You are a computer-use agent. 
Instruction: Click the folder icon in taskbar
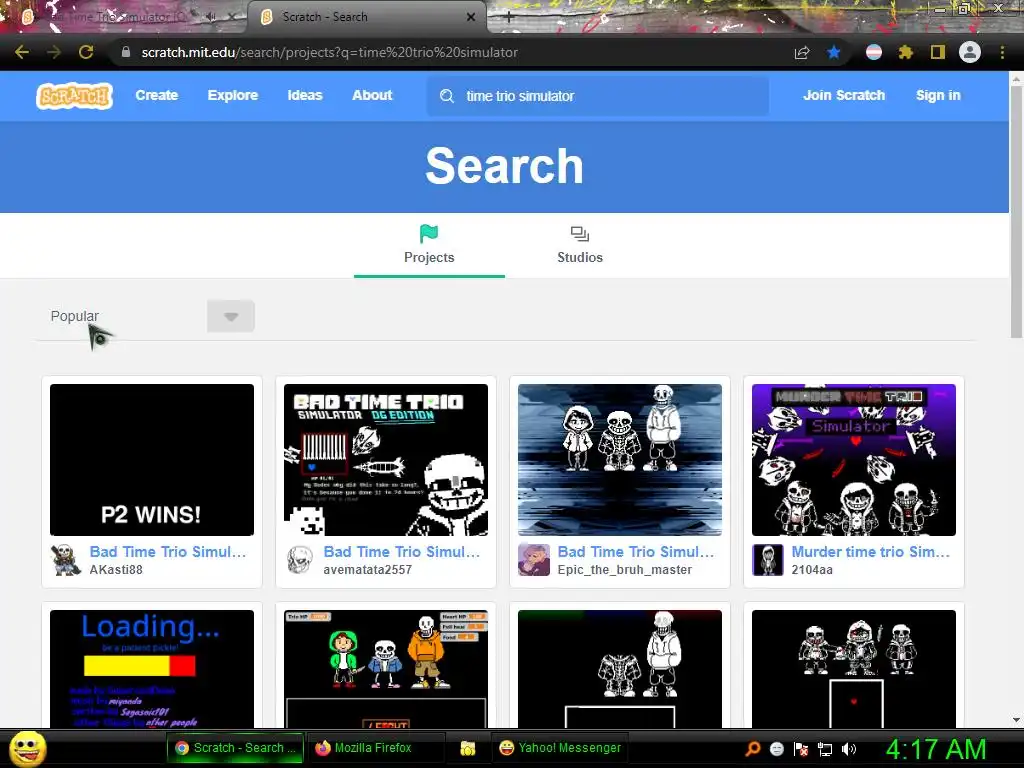pyautogui.click(x=468, y=748)
